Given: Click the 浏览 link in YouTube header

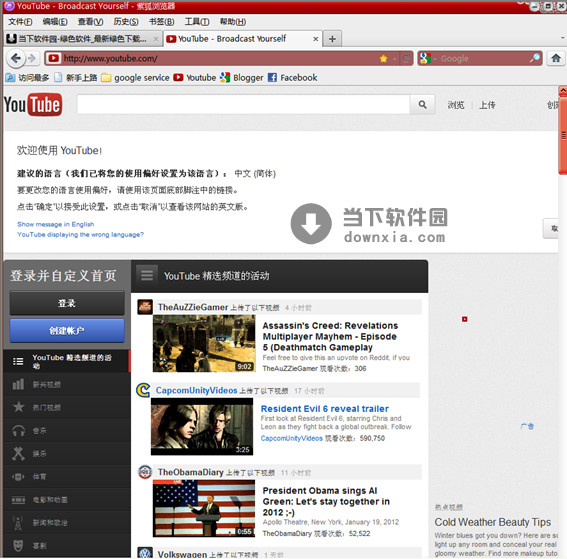Looking at the screenshot, I should pyautogui.click(x=456, y=105).
